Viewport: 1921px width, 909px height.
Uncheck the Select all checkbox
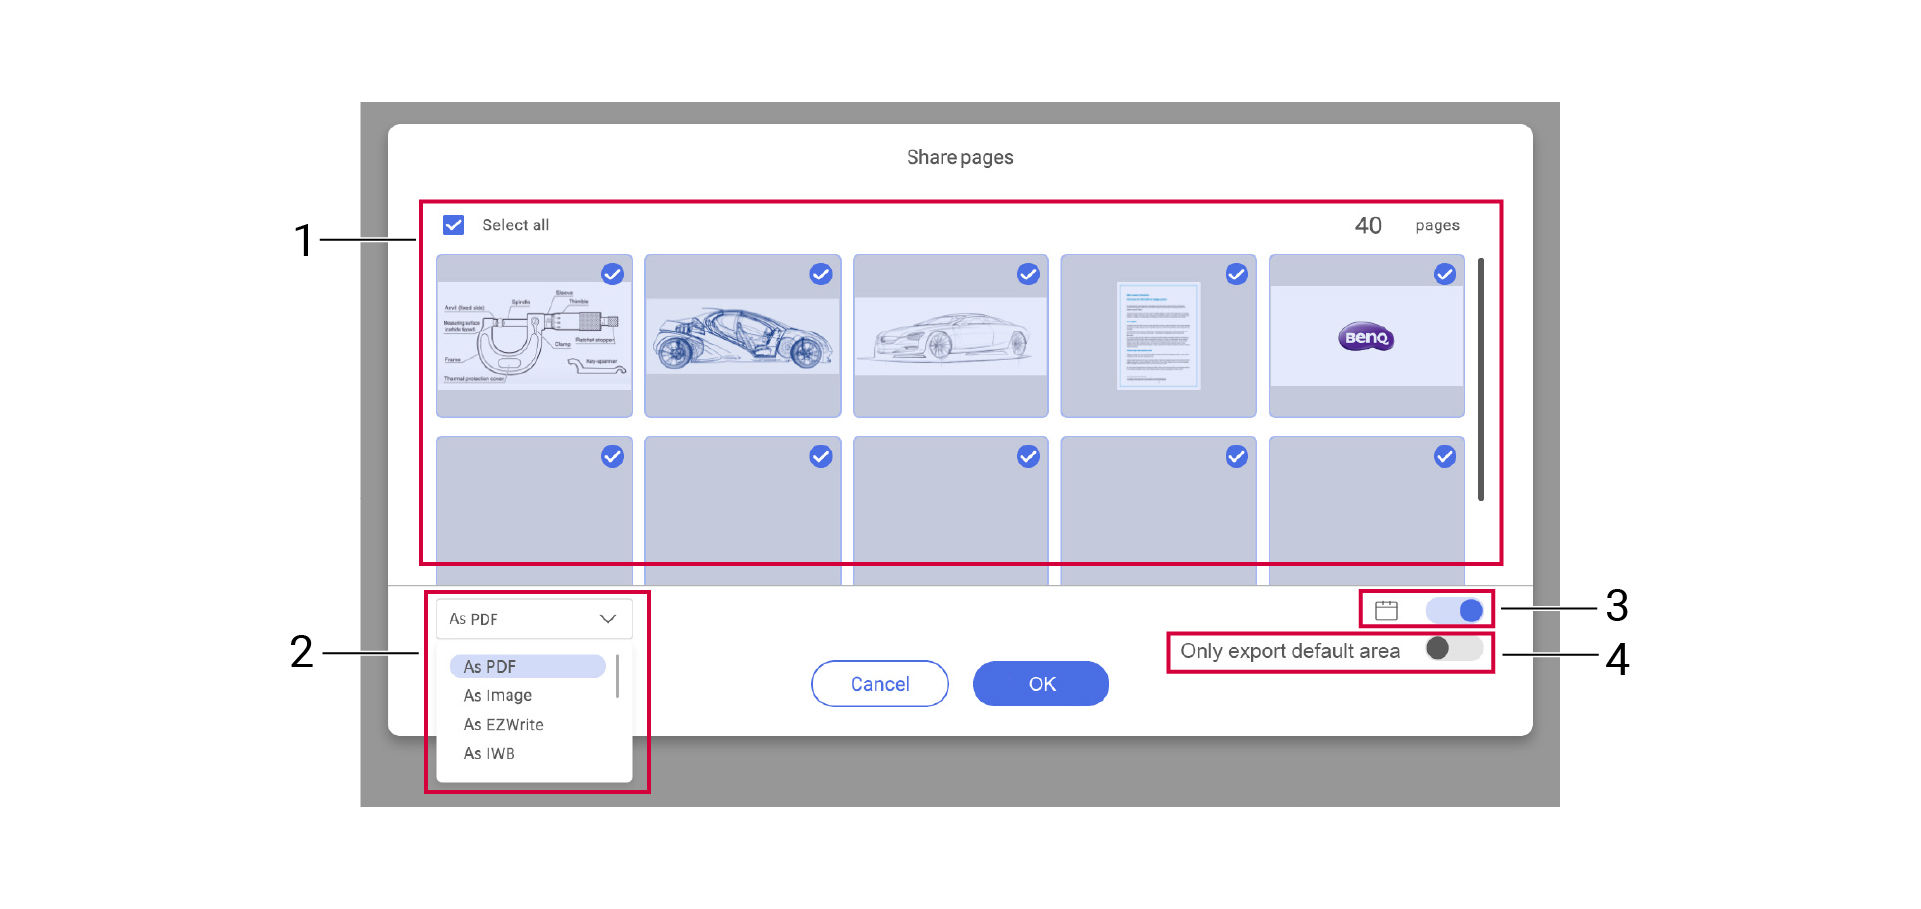click(x=454, y=225)
